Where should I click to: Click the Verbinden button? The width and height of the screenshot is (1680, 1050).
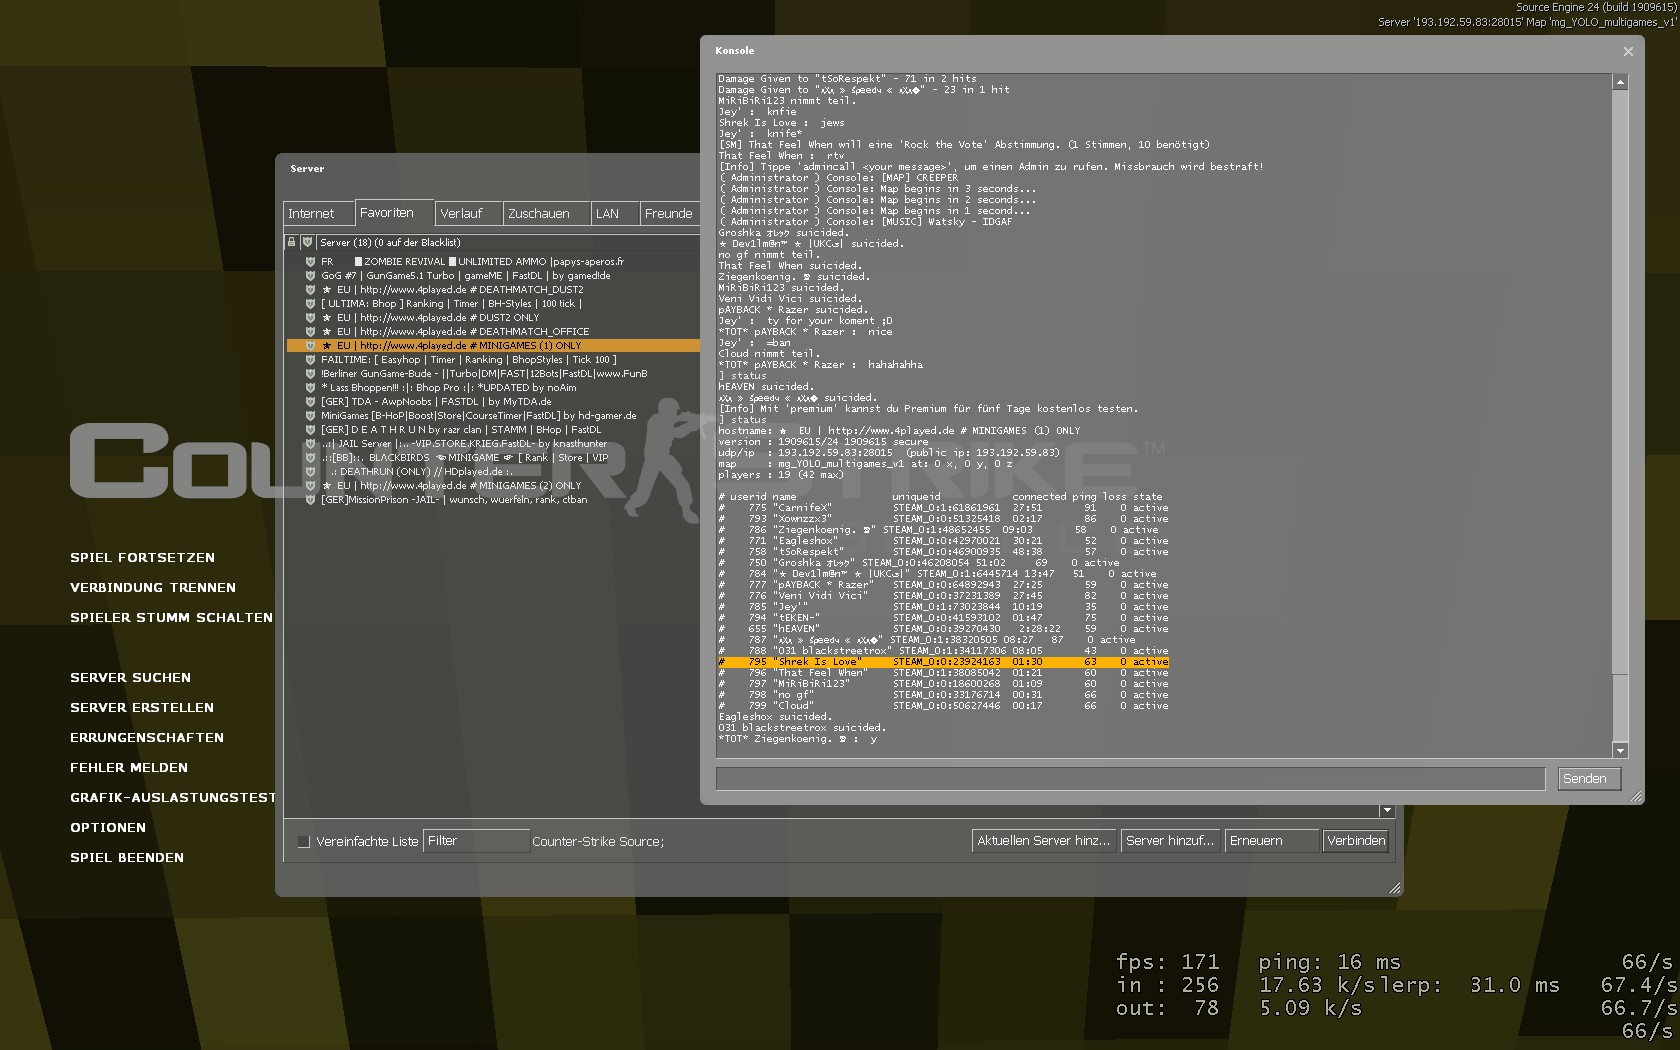click(x=1356, y=841)
